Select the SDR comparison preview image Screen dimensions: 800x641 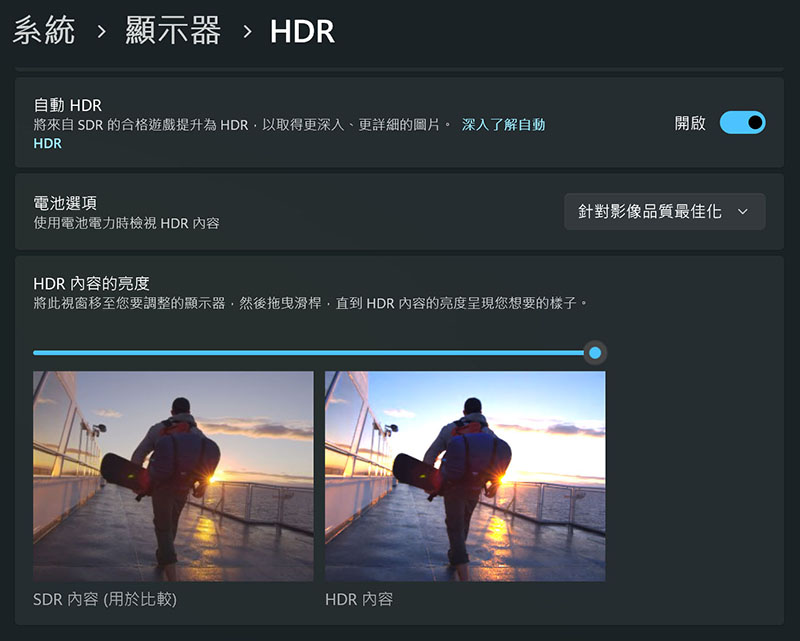[173, 476]
